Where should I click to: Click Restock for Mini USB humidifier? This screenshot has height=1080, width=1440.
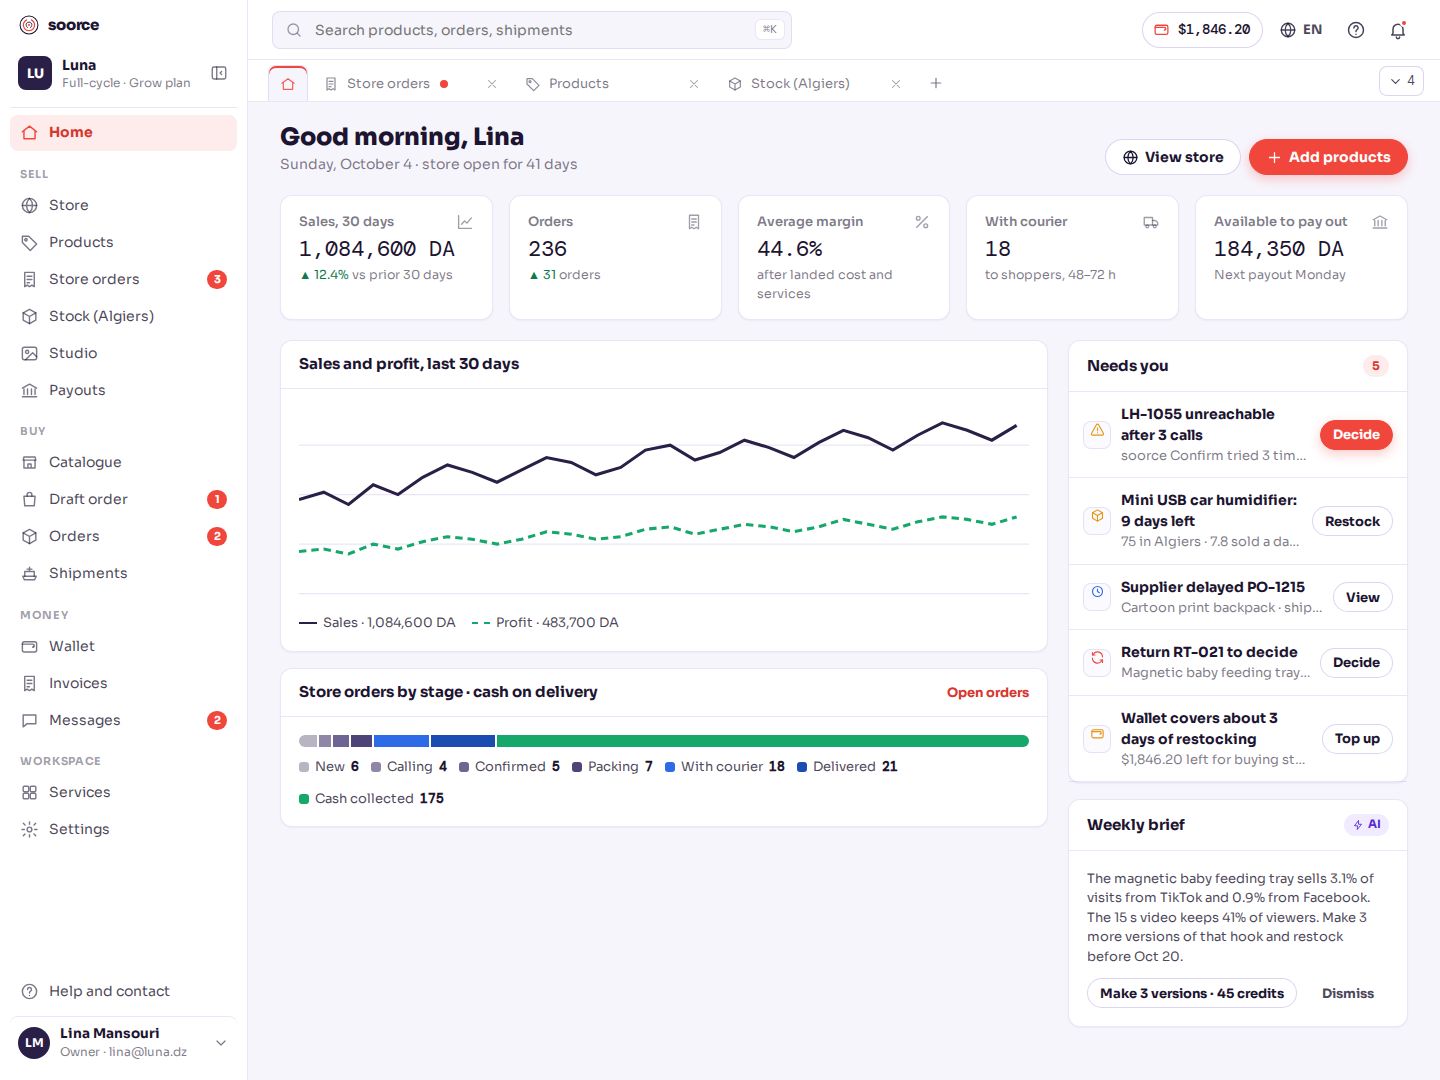tap(1352, 521)
